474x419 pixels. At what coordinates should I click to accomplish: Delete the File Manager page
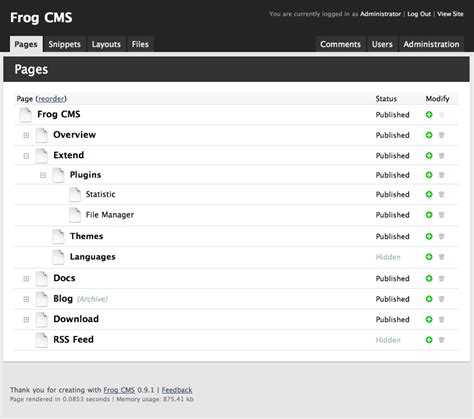point(442,215)
